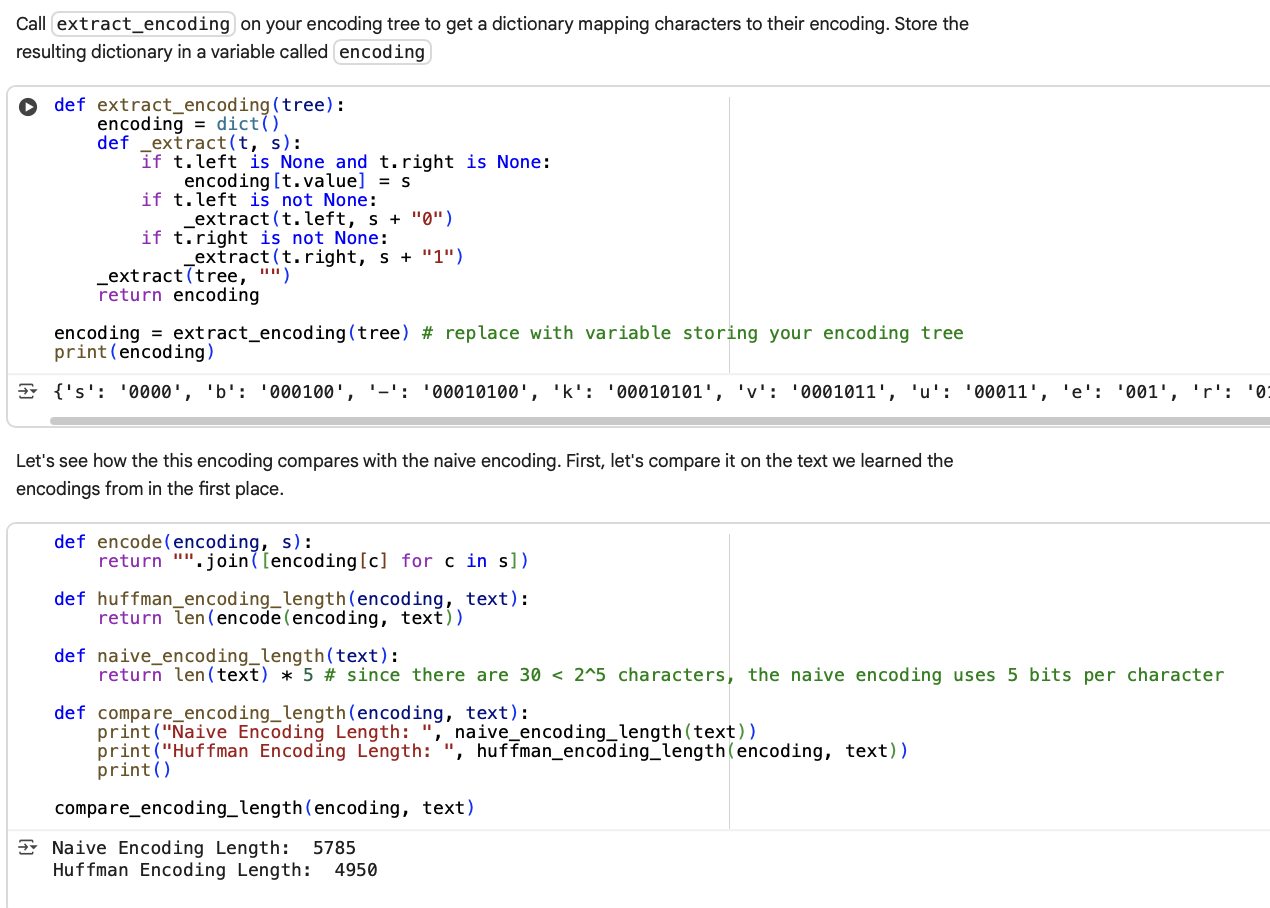Run the extract_encoding code cell

[x=30, y=106]
